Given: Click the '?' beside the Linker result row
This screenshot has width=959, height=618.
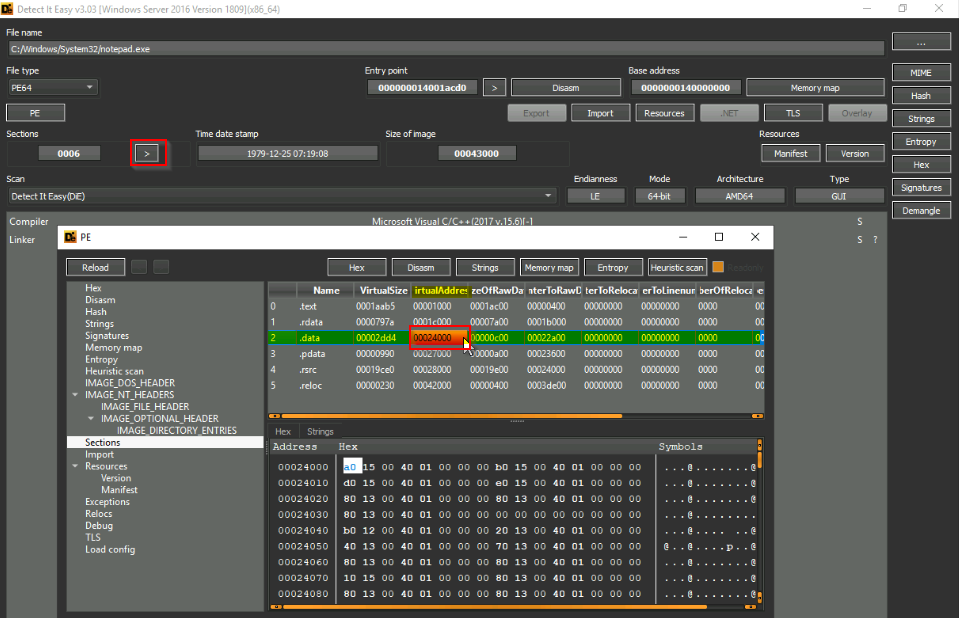Looking at the screenshot, I should point(875,240).
